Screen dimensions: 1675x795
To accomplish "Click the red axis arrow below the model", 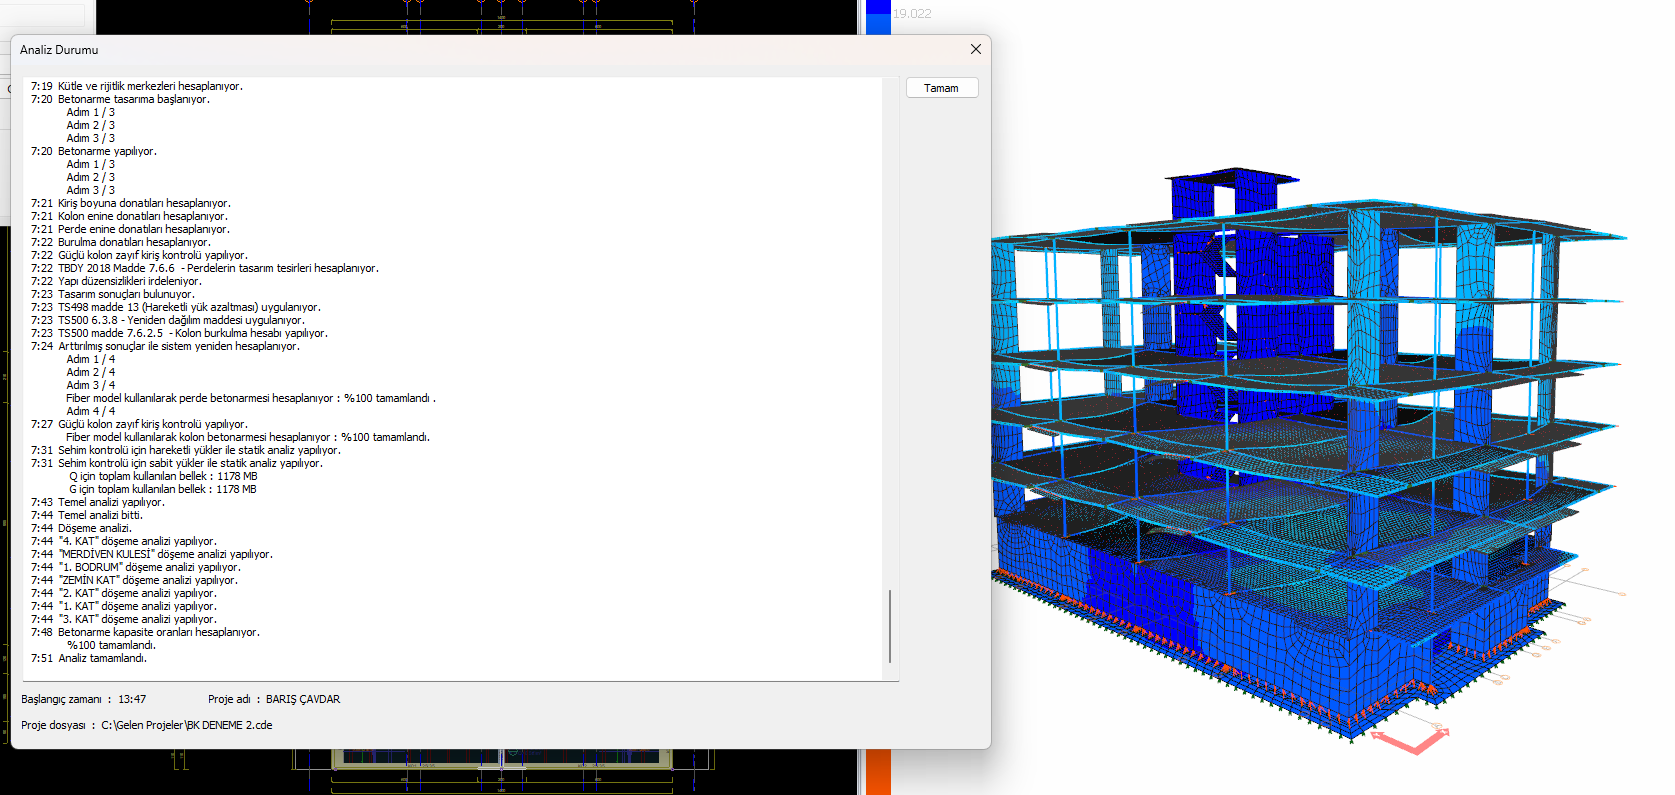I will 1410,741.
